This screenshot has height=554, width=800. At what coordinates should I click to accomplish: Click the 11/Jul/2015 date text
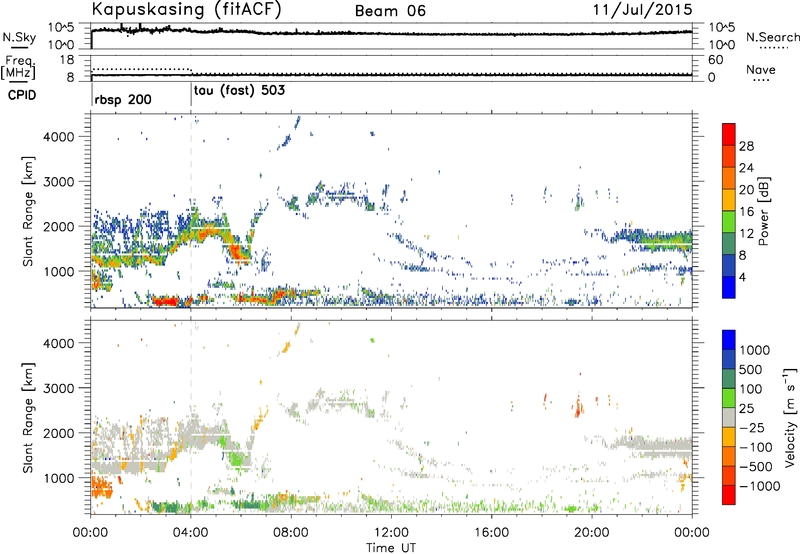tap(642, 10)
